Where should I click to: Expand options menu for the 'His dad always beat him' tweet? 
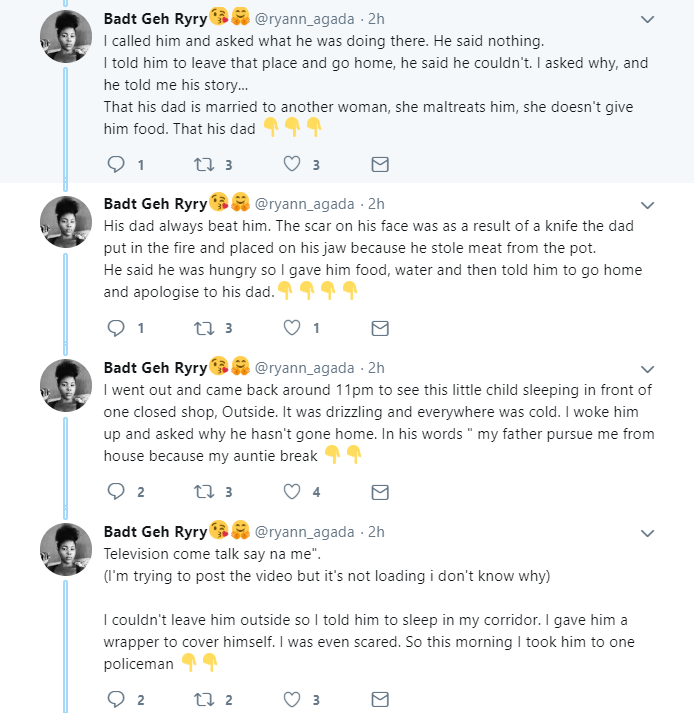(x=647, y=205)
